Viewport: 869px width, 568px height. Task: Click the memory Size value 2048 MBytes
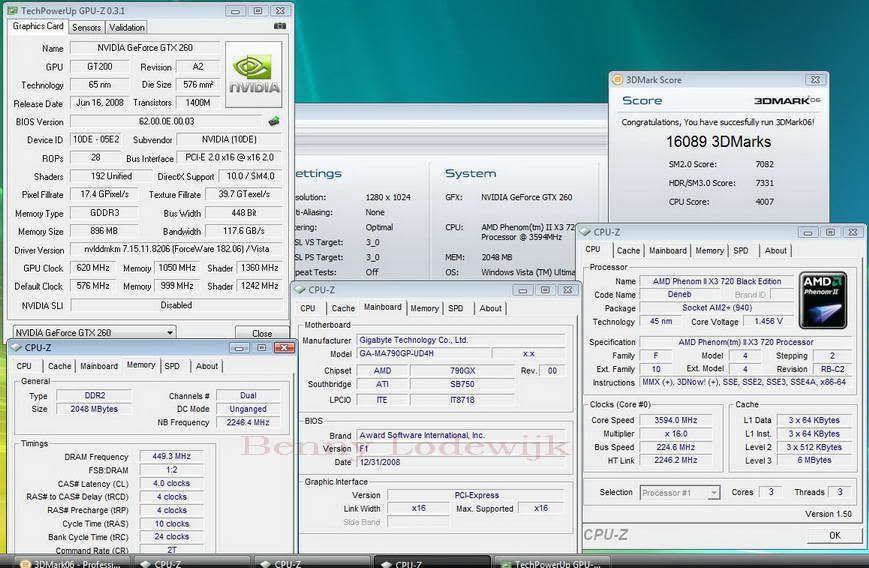pyautogui.click(x=94, y=408)
